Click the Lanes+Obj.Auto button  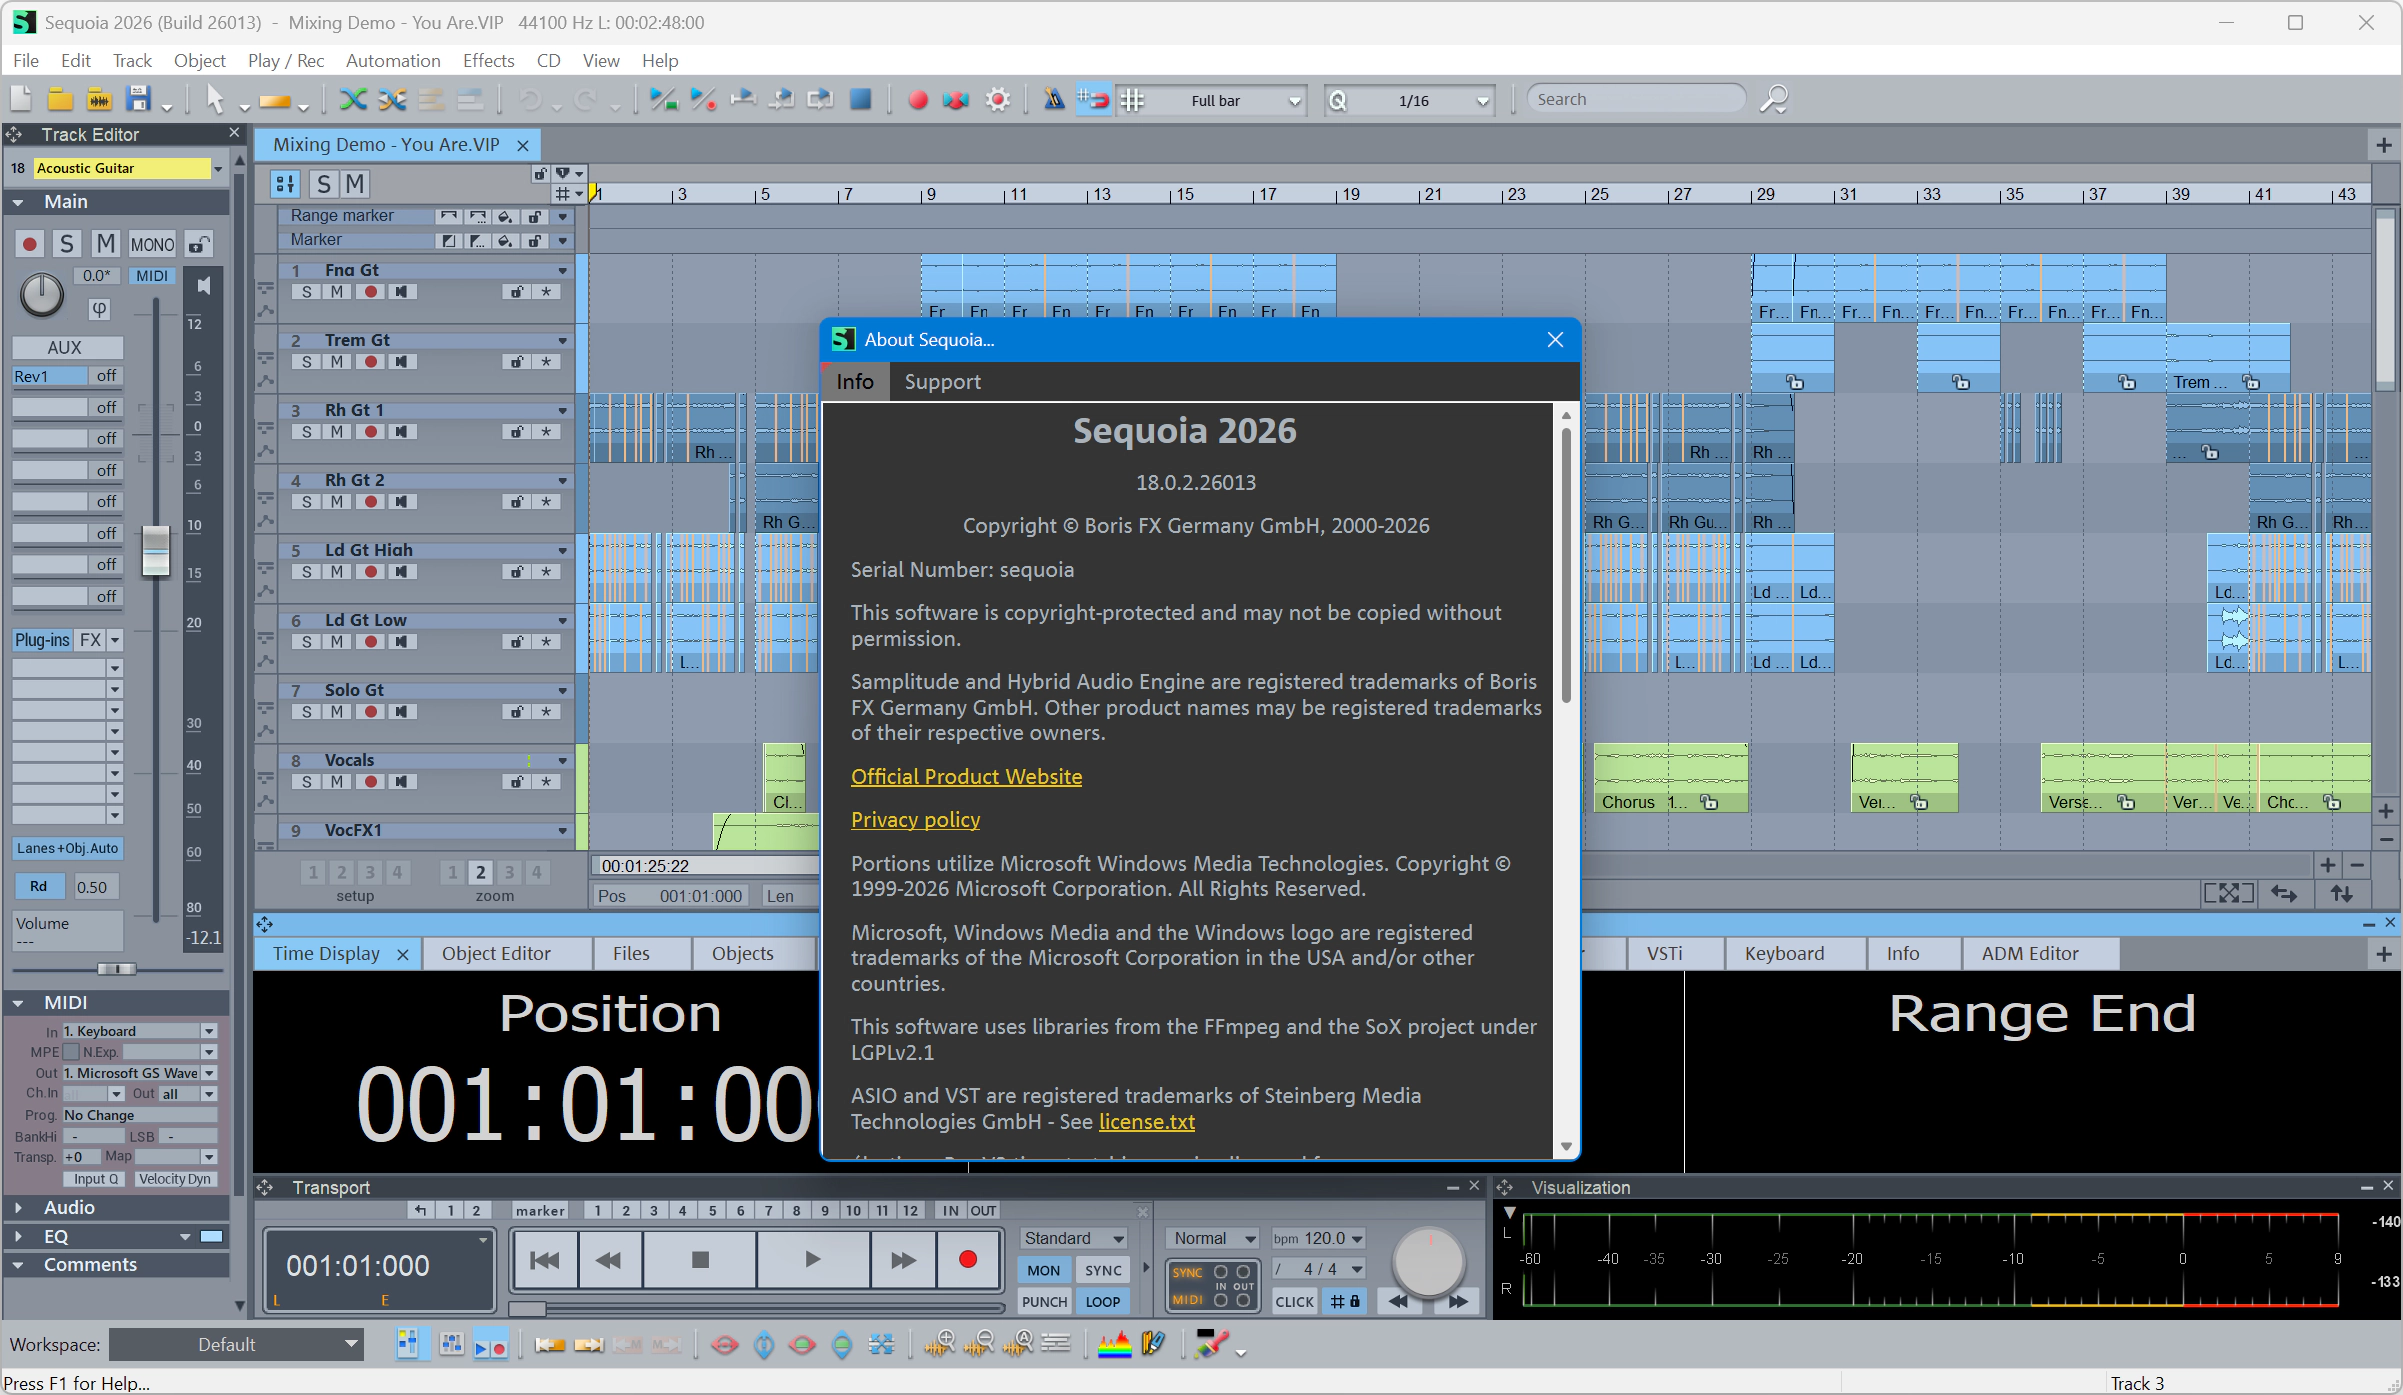tap(67, 848)
